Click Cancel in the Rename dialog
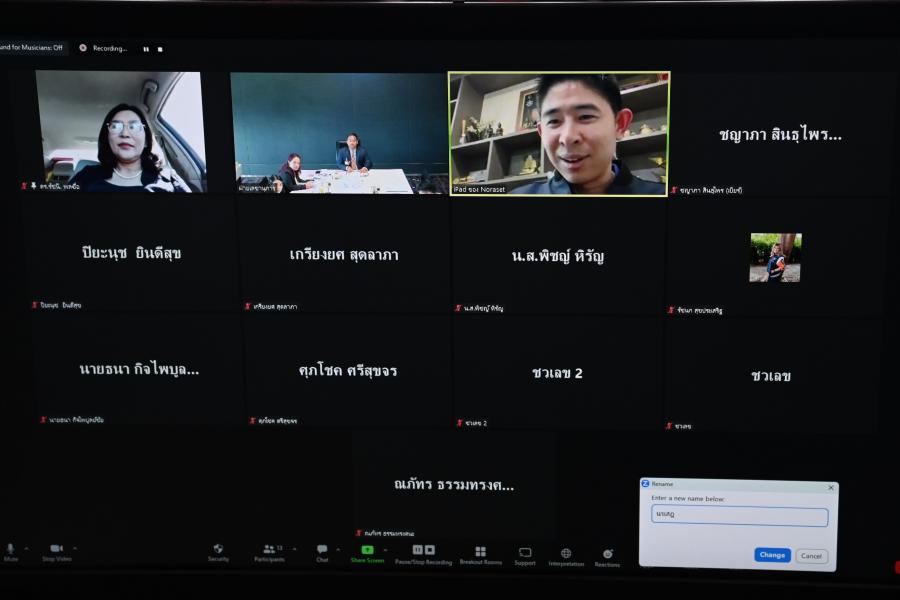This screenshot has height=600, width=900. click(811, 556)
